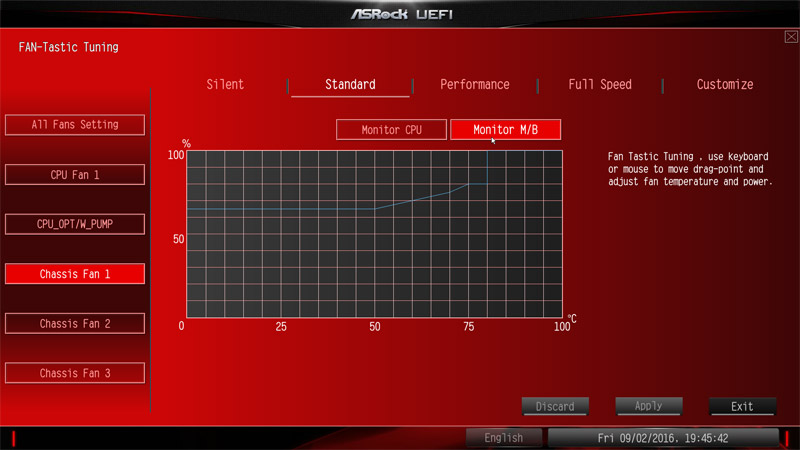Click the 25 label on temperature axis
800x450 pixels.
click(281, 327)
